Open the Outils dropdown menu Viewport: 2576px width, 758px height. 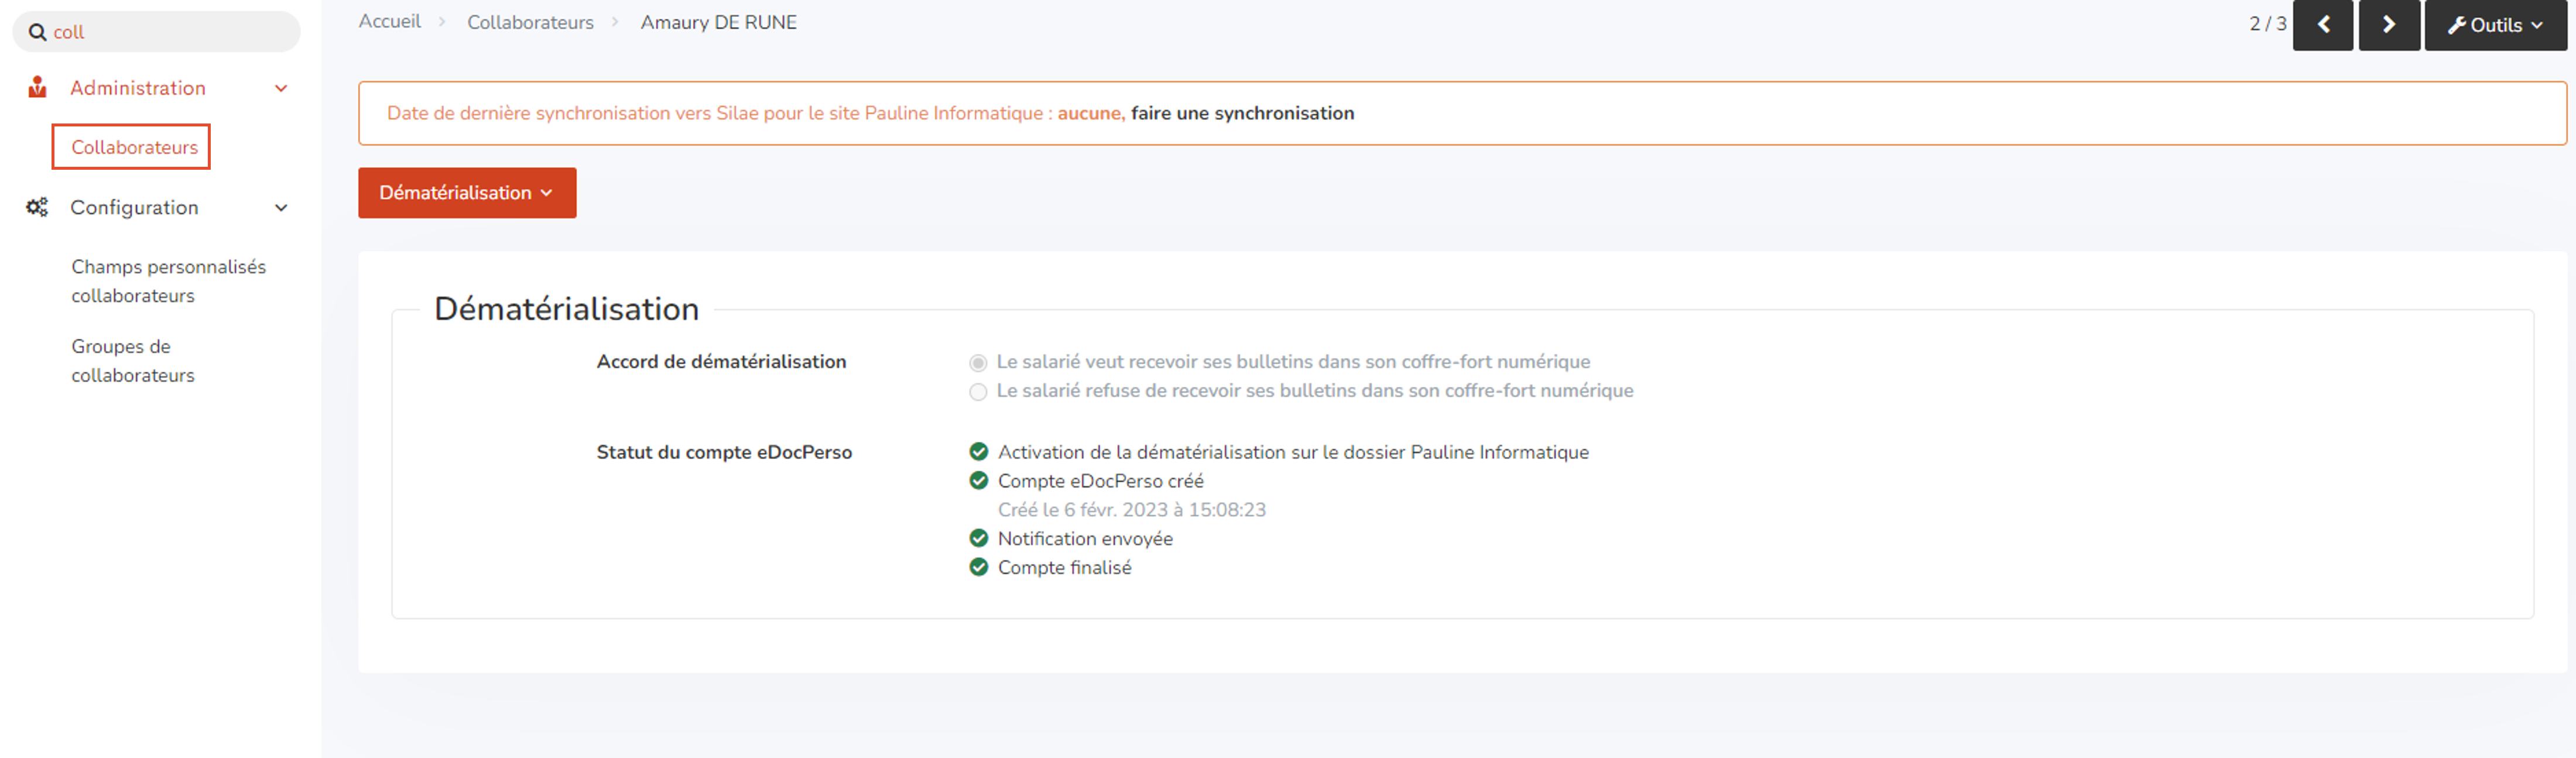(2495, 25)
